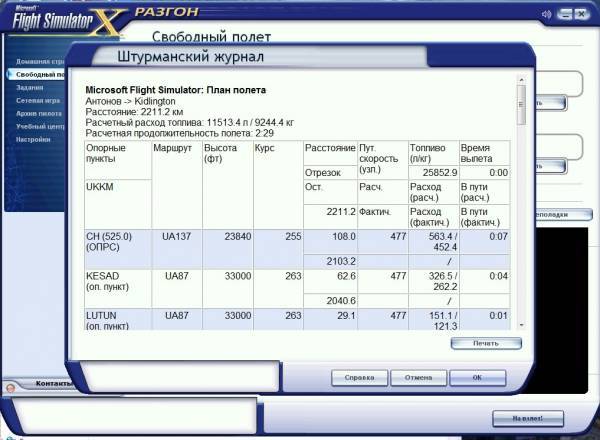Minimize the Flight Simulator window

coord(564,14)
